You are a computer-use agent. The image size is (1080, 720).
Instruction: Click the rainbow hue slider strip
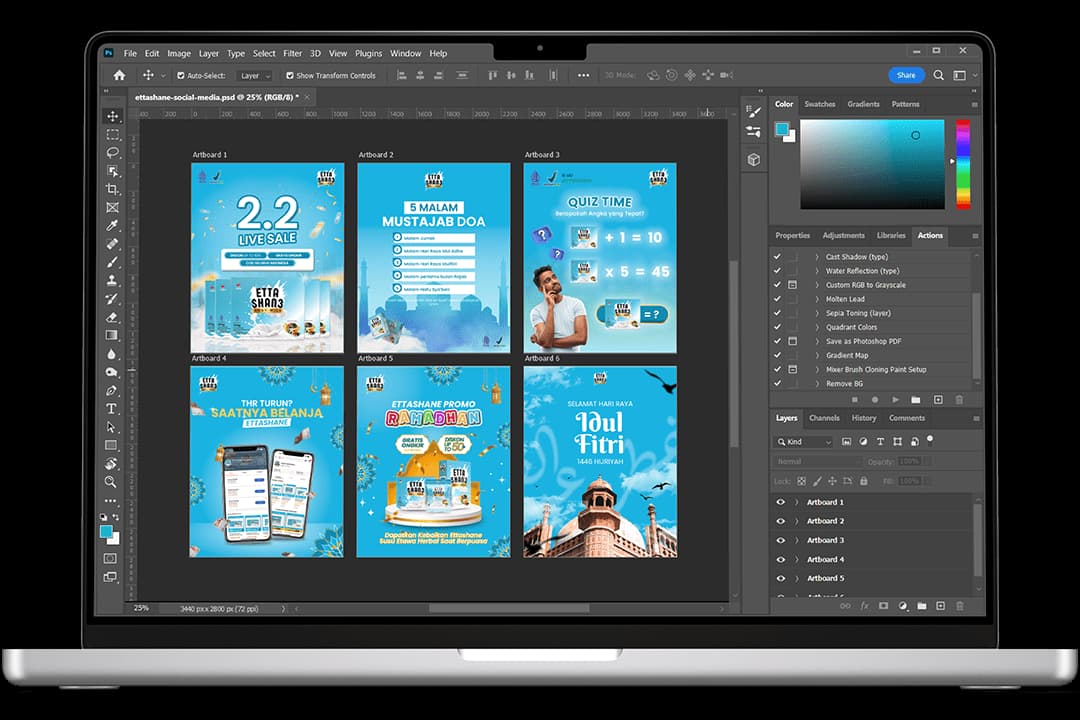[963, 163]
